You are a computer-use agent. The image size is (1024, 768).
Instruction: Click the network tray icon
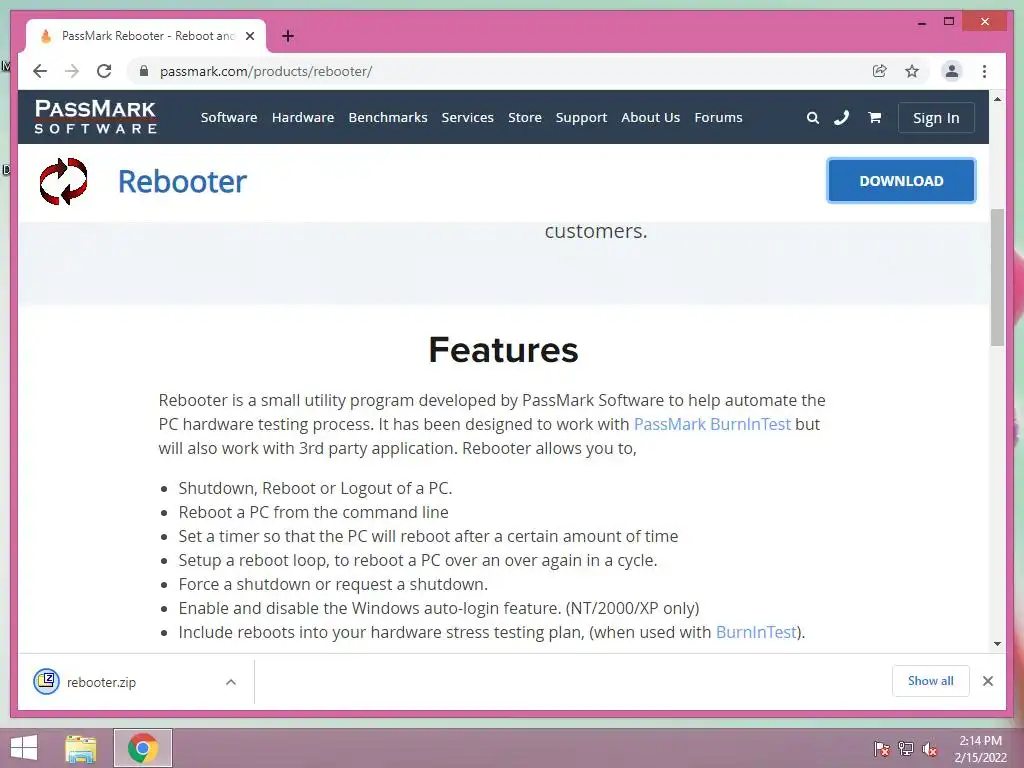pos(906,748)
